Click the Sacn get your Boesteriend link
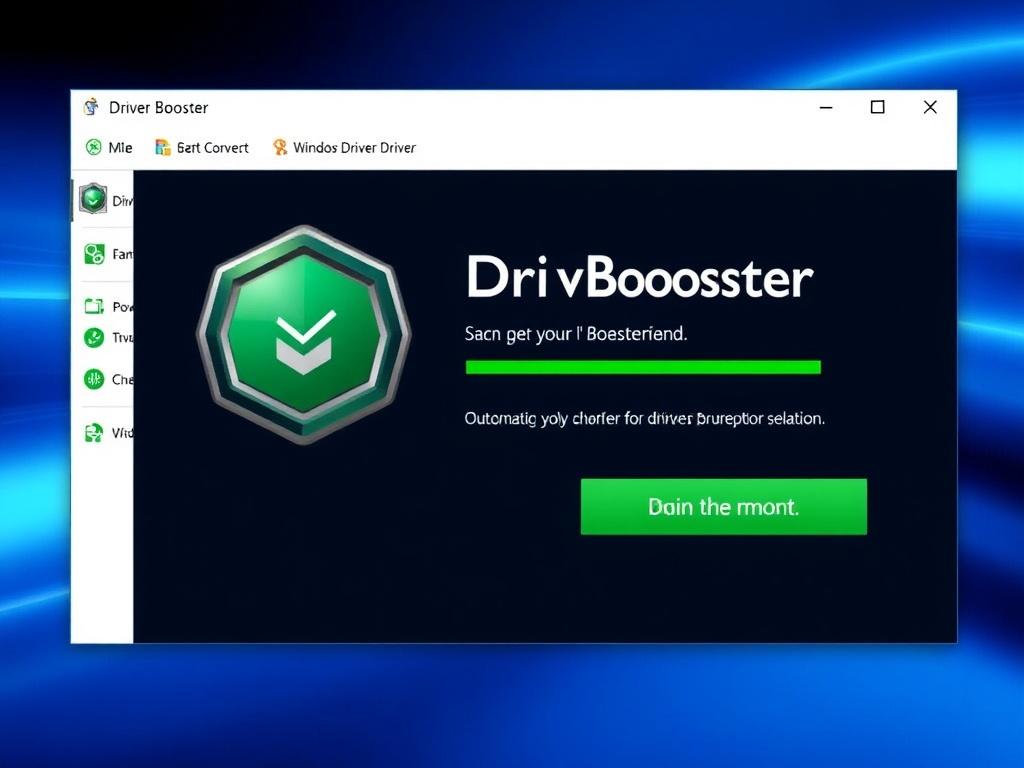The height and width of the screenshot is (768, 1024). pyautogui.click(x=576, y=334)
